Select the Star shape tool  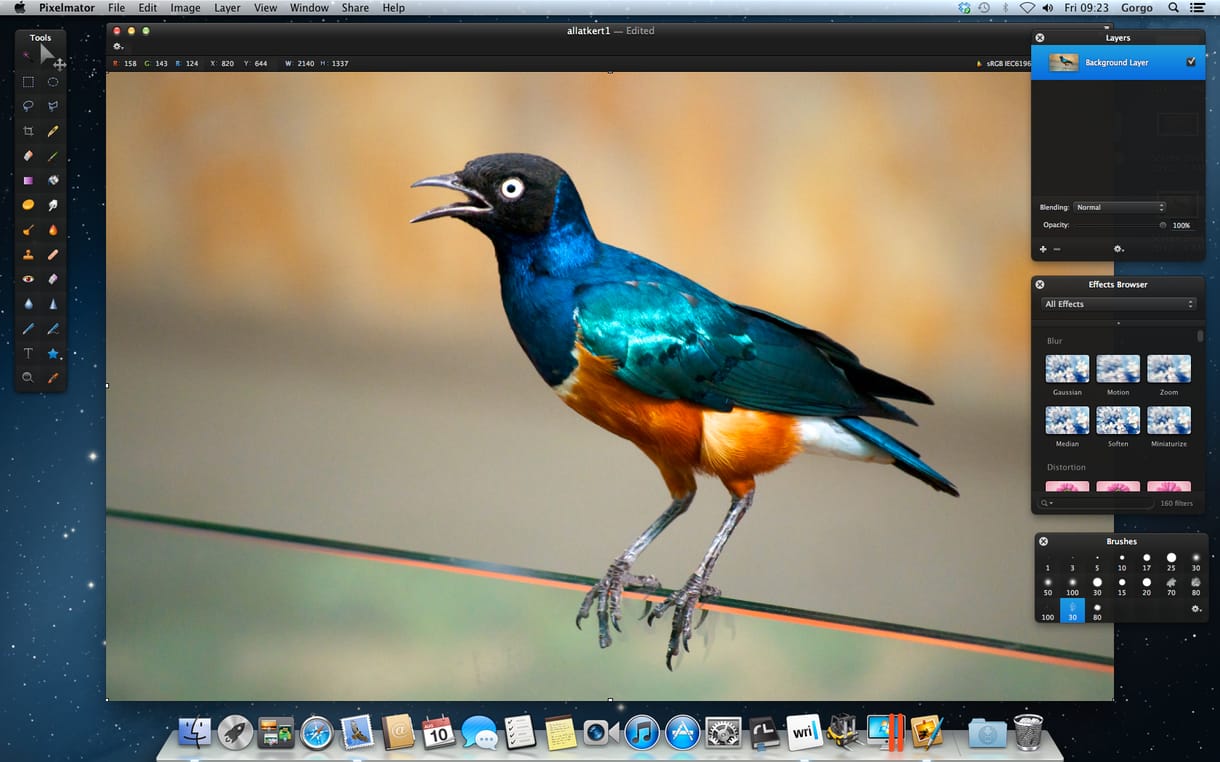(53, 353)
